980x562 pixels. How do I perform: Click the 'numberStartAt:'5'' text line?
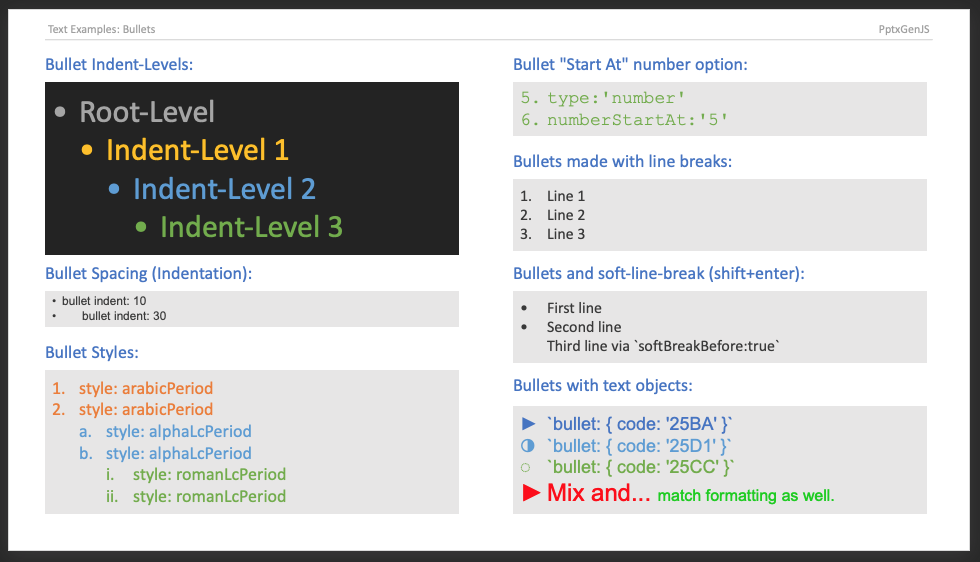[x=624, y=119]
